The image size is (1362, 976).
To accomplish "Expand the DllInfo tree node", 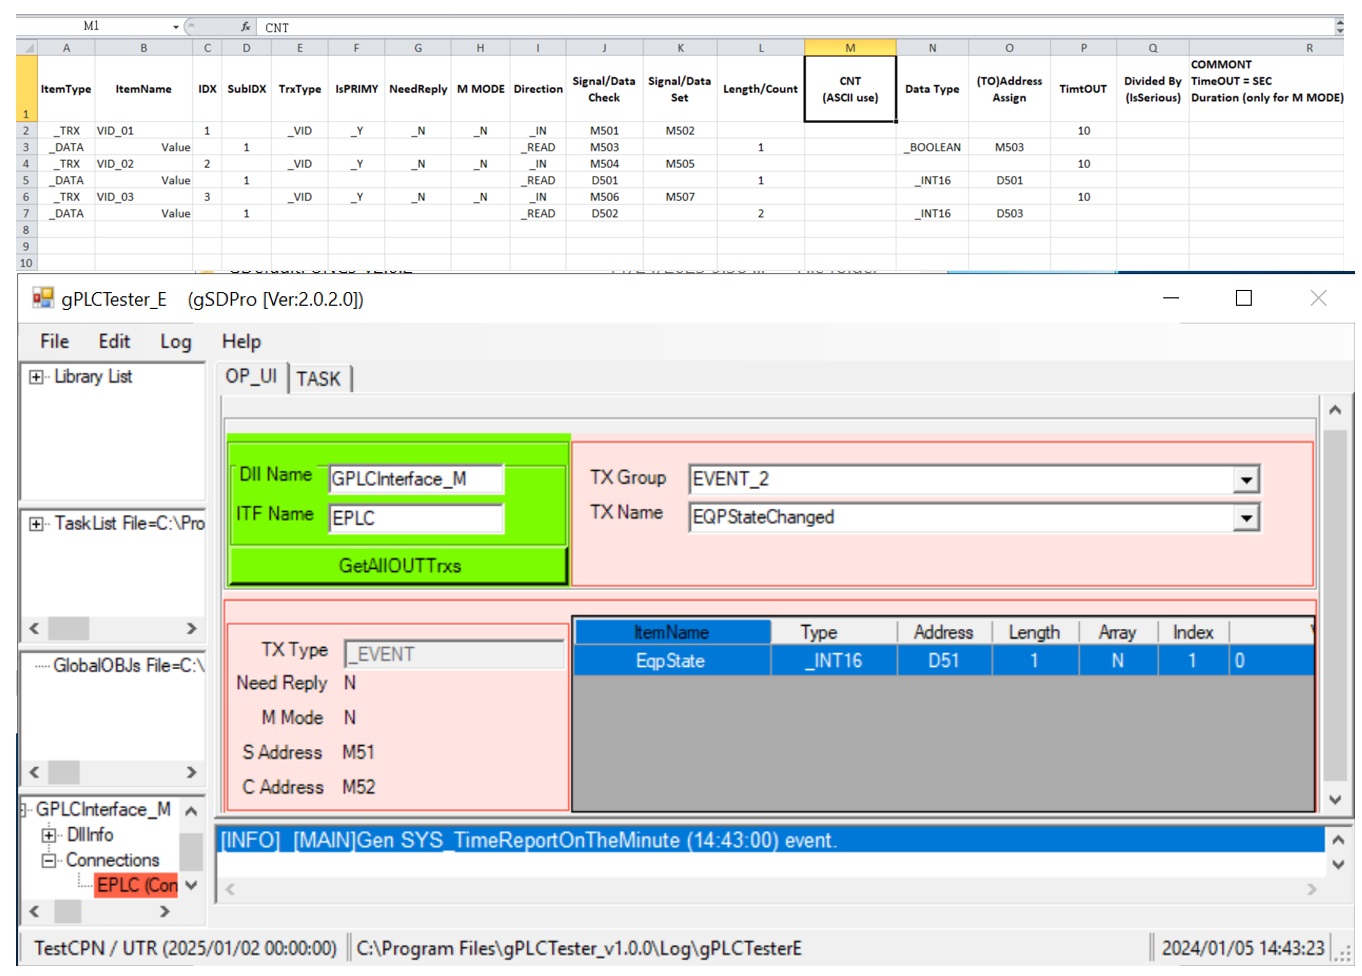I will [x=48, y=835].
